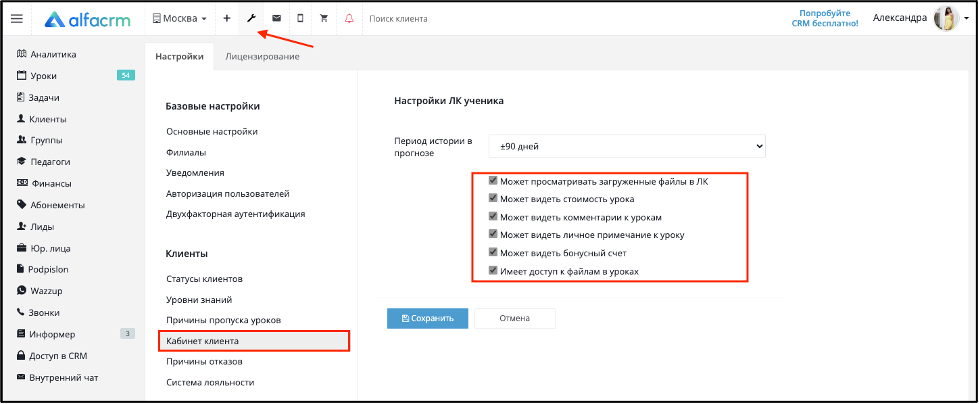Click the mobile phone icon
The width and height of the screenshot is (979, 404).
point(300,18)
